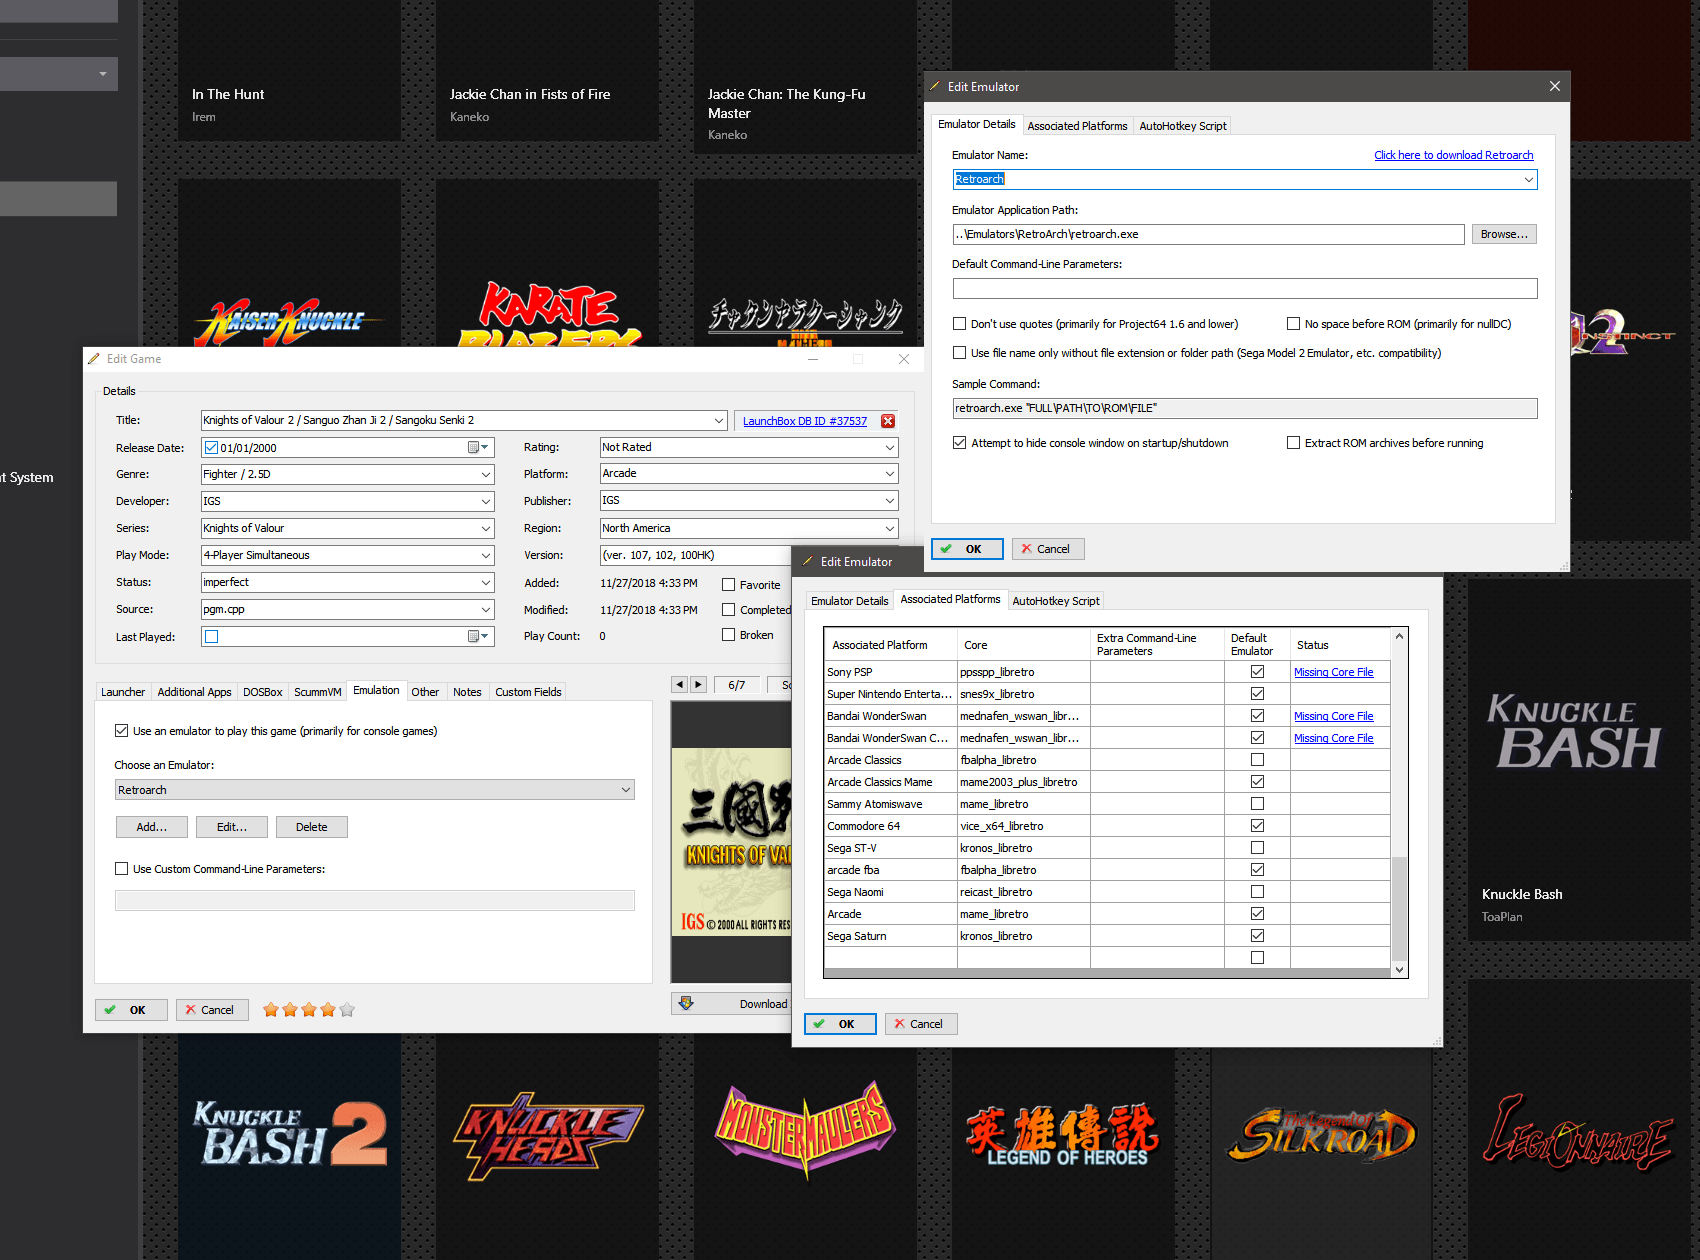The image size is (1700, 1260).
Task: Enable No space before ROM option
Action: [1294, 324]
